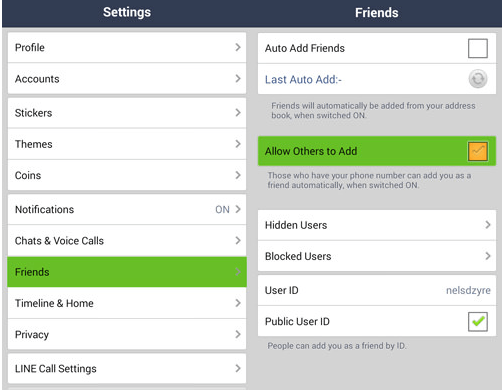Click the Last Auto Add link text
This screenshot has width=503, height=390.
tap(303, 80)
